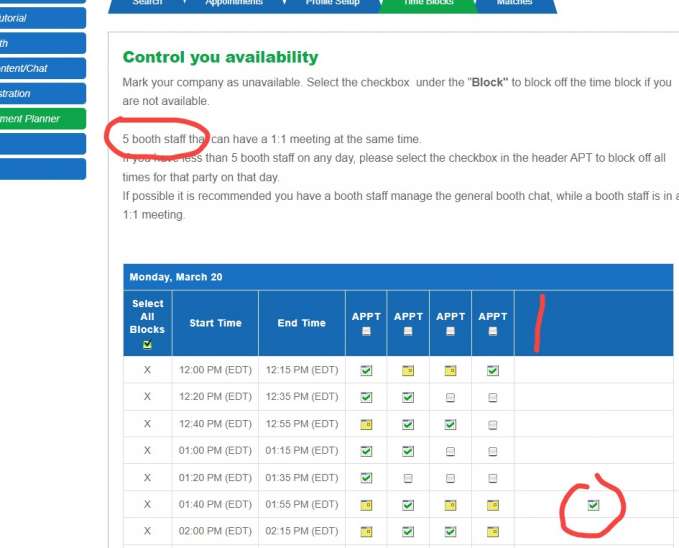Select the green Time Blocks tab
Screen dimensions: 679x548
coord(428,4)
